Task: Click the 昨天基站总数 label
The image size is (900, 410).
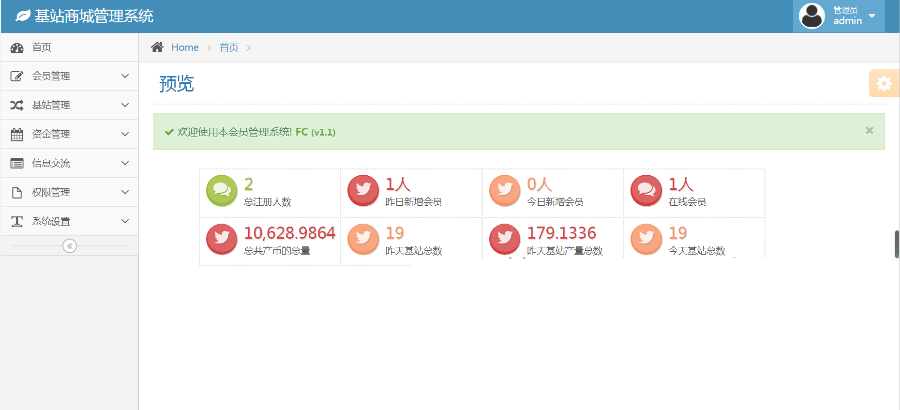Action: (414, 251)
